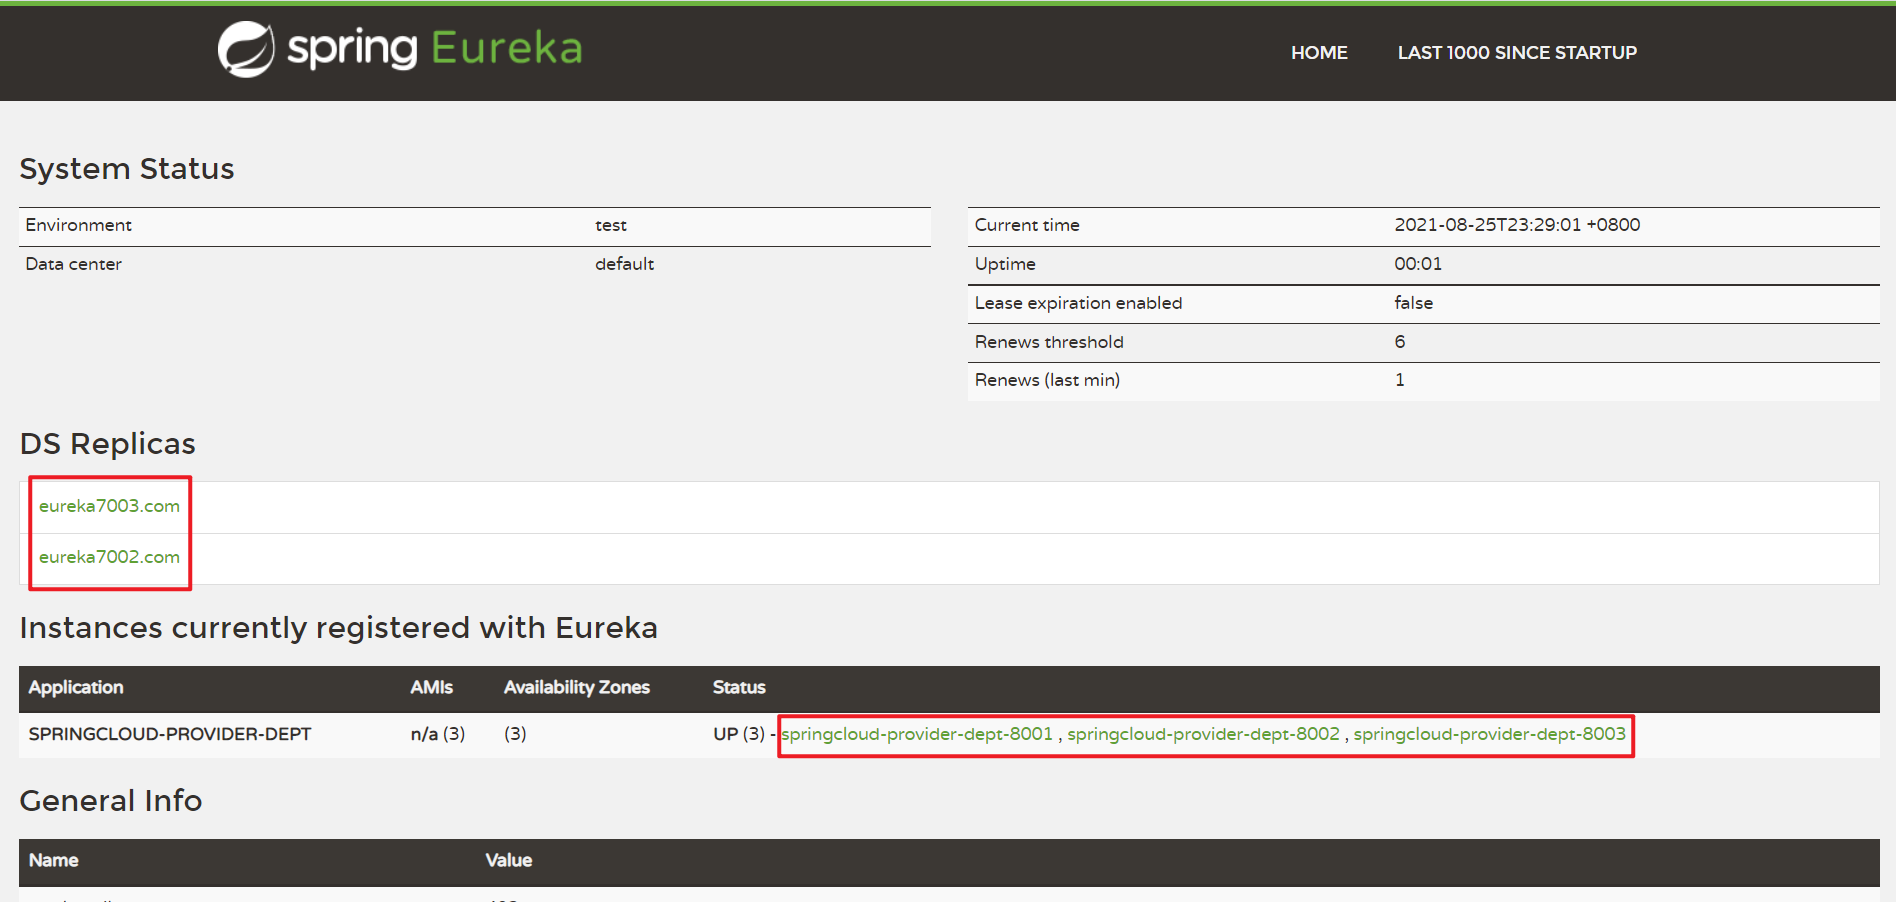The height and width of the screenshot is (902, 1896).
Task: Click the Uptime label
Action: click(x=1005, y=264)
